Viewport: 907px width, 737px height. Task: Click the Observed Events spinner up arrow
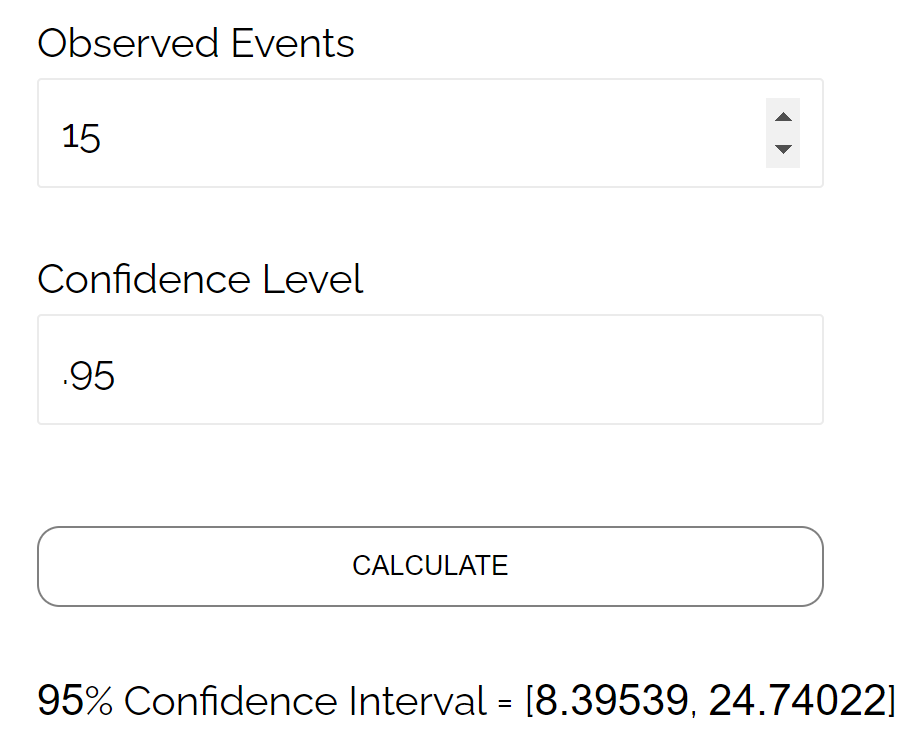pyautogui.click(x=782, y=117)
